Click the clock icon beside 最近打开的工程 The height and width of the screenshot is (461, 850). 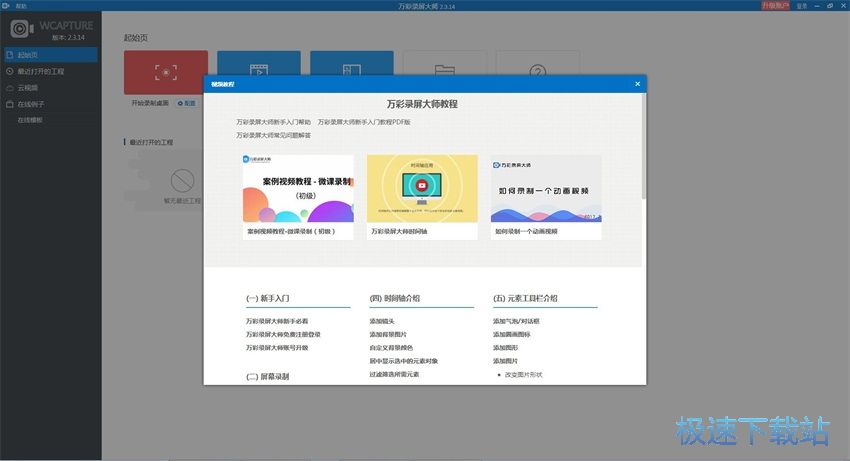[10, 71]
